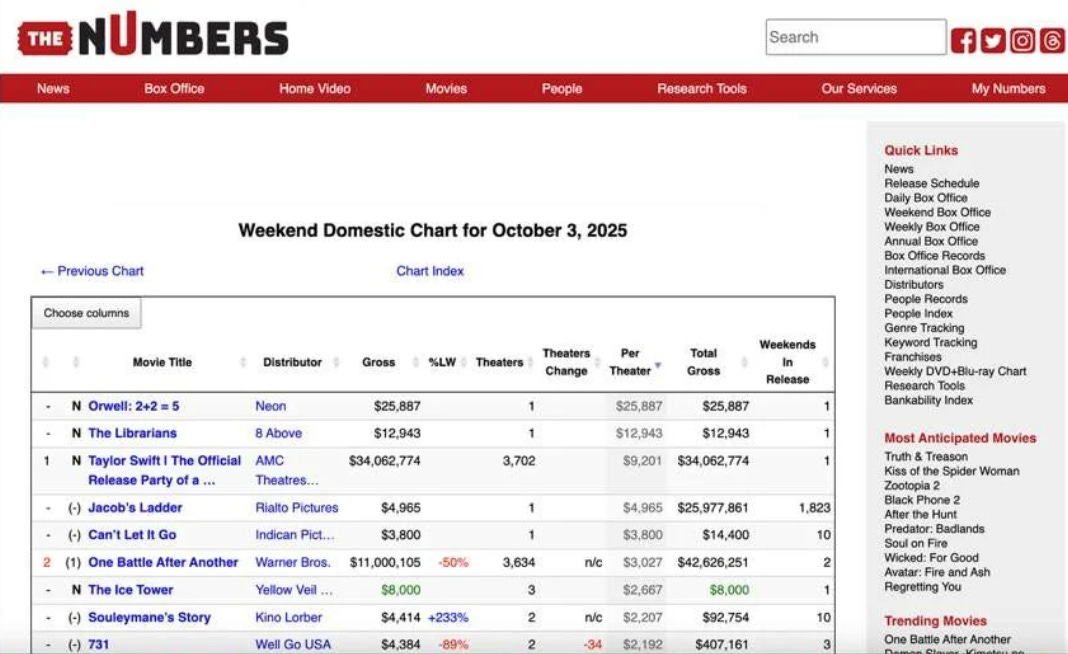This screenshot has height=654, width=1068.
Task: Click 1,823 weekends value for Jacob's Ladder
Action: coord(815,508)
